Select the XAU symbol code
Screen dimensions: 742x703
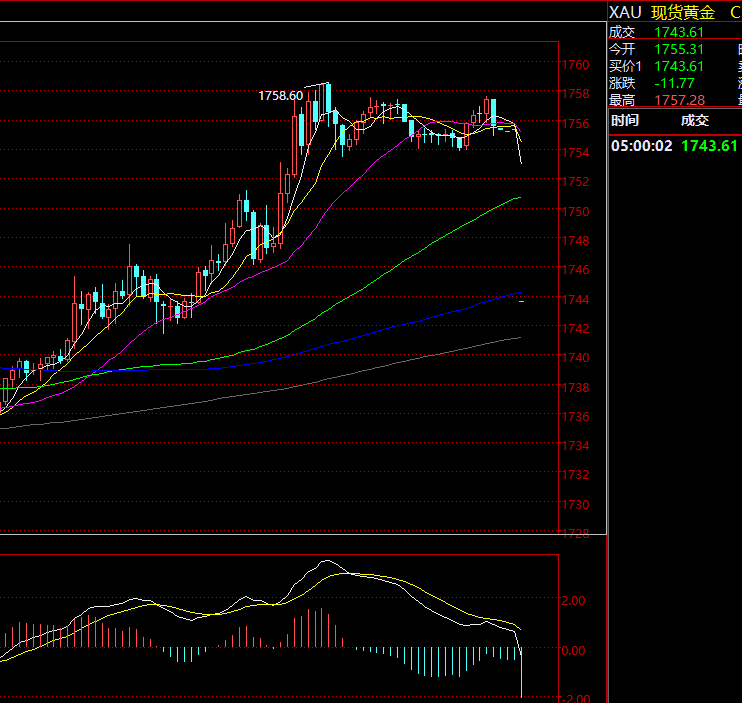(625, 12)
